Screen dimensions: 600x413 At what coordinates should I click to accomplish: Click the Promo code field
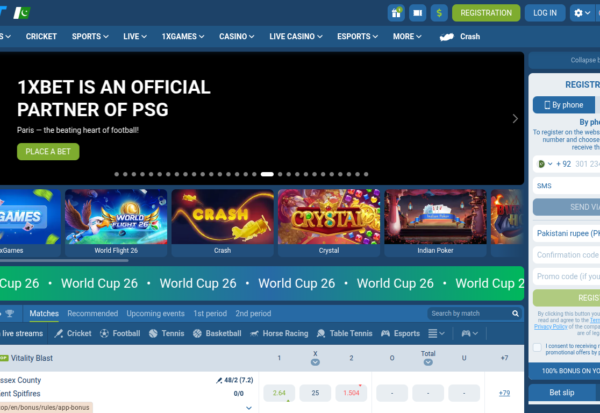(x=566, y=276)
